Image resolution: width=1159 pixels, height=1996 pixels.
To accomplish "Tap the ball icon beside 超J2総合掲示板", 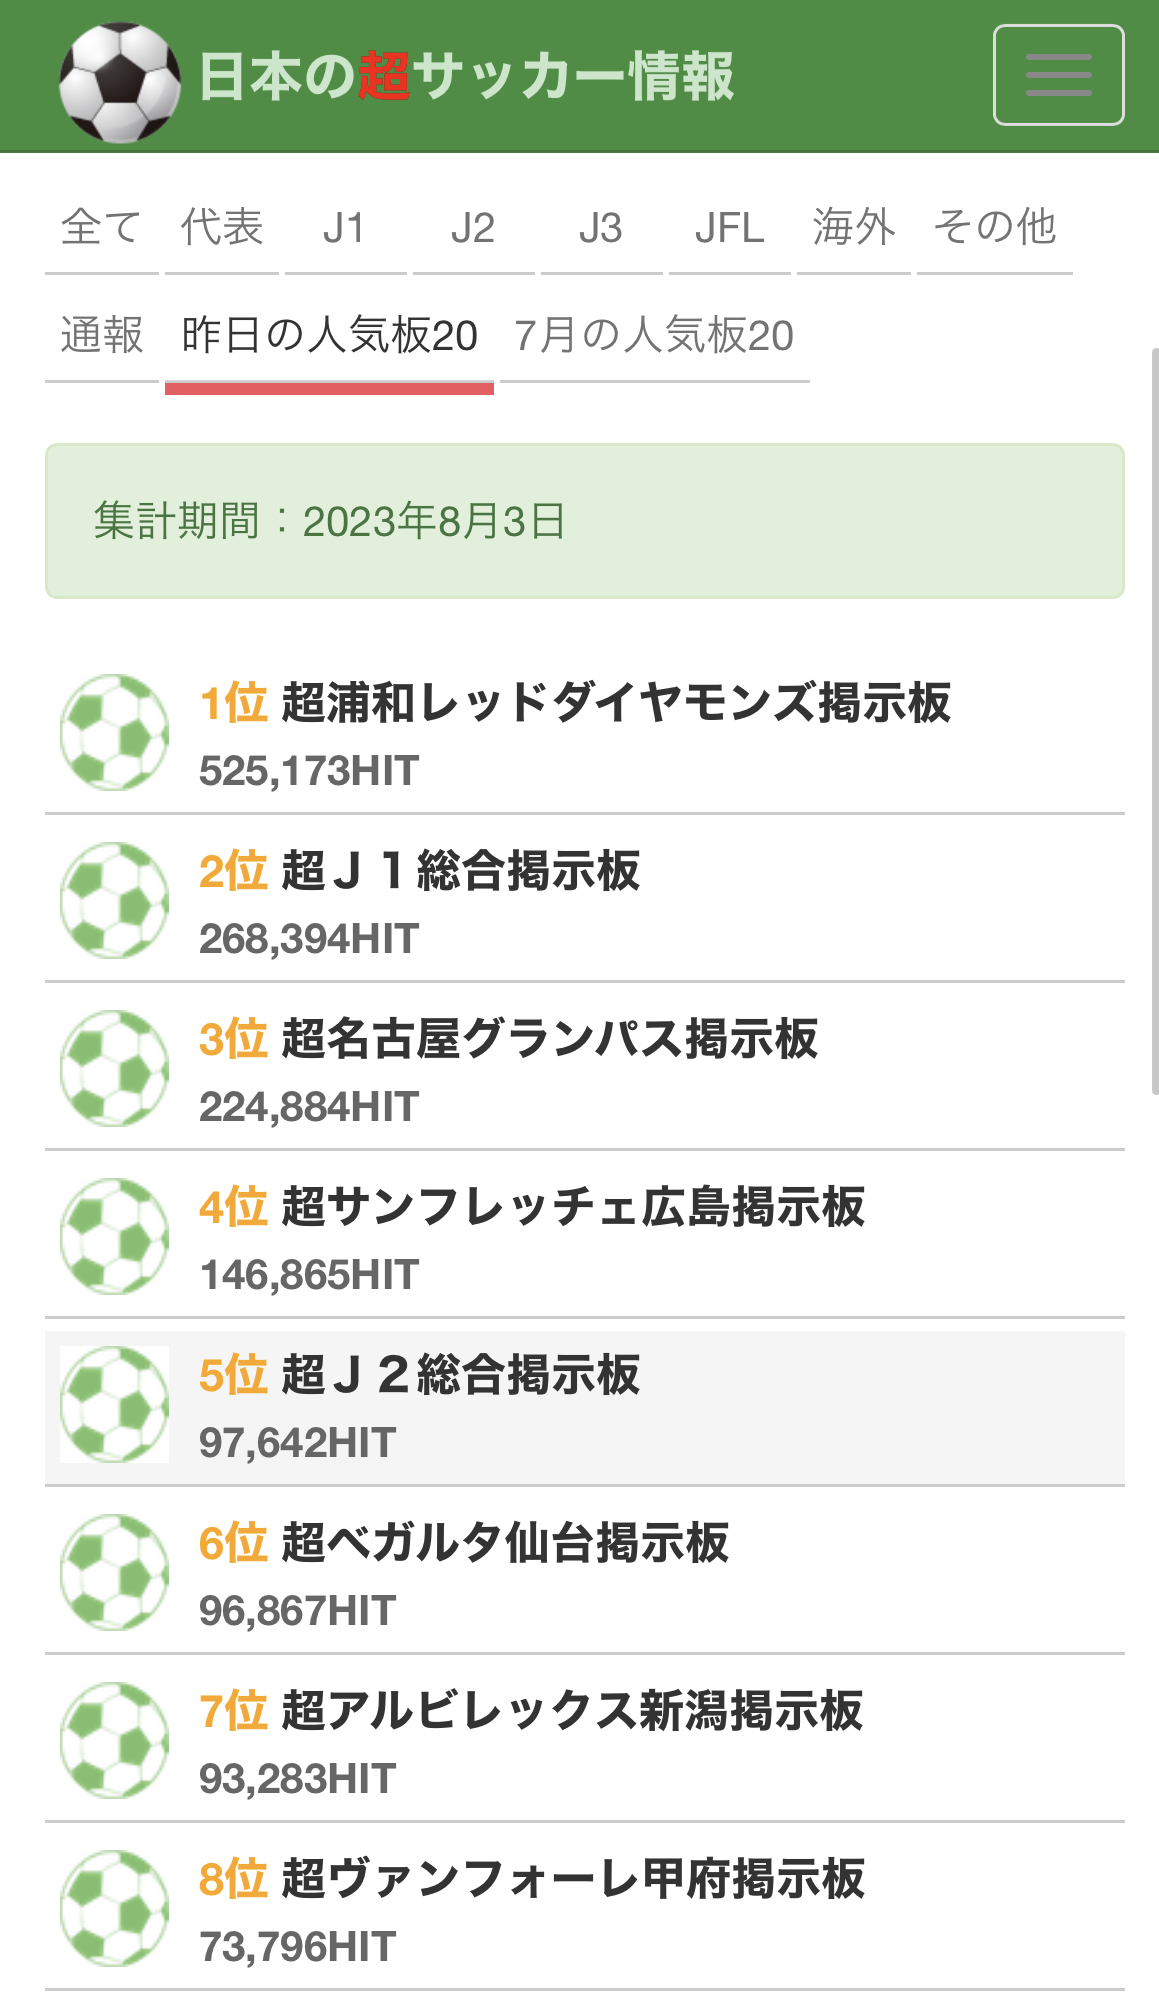I will (114, 1404).
